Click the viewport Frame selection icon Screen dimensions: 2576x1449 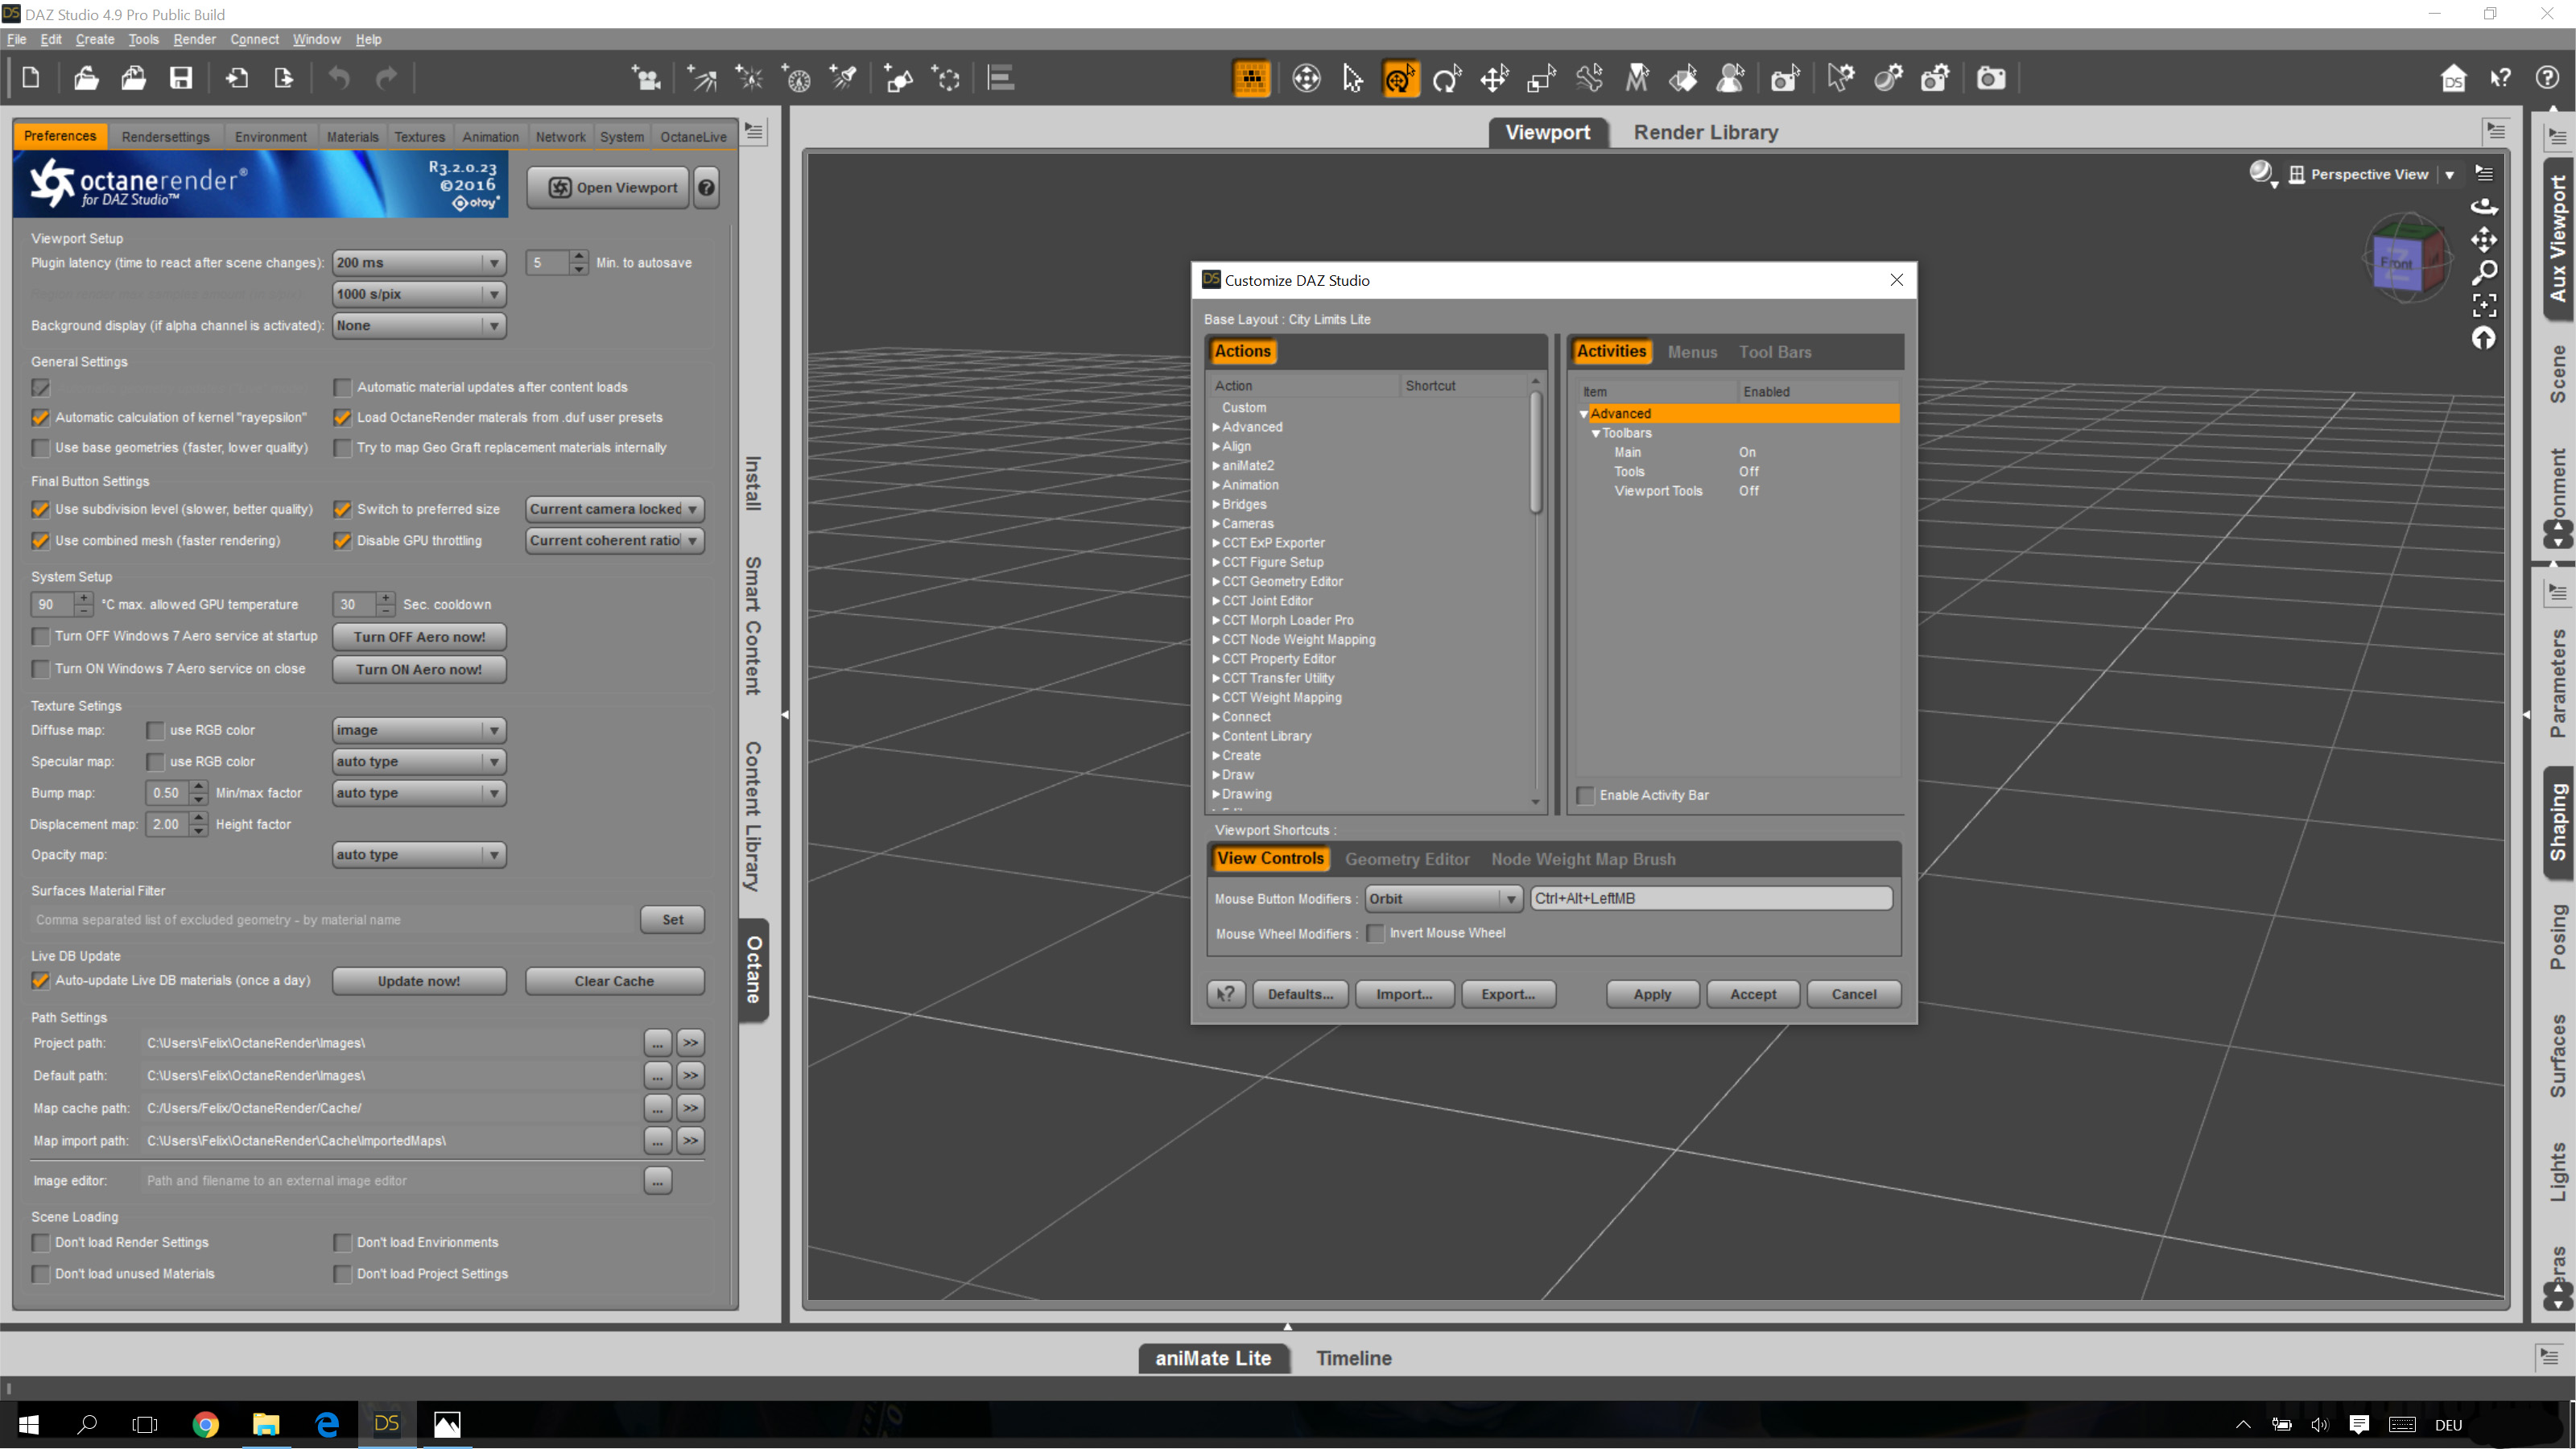tap(2484, 304)
